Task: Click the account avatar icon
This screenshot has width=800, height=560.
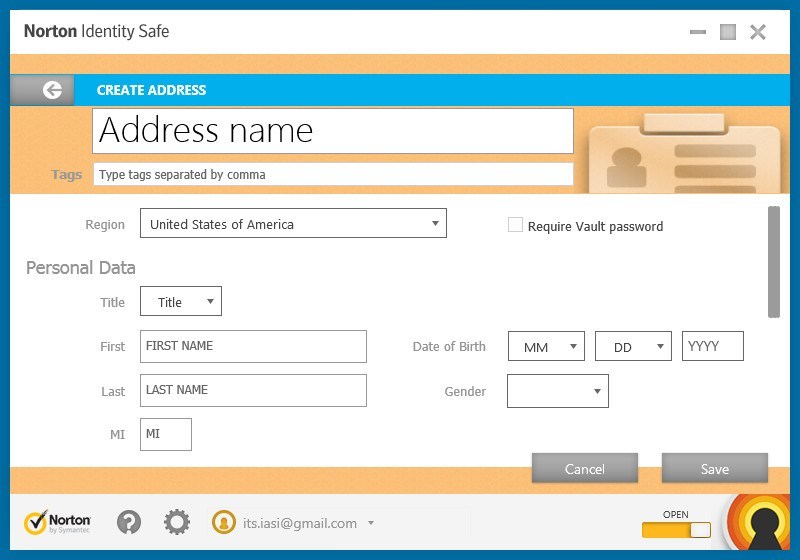Action: tap(223, 523)
